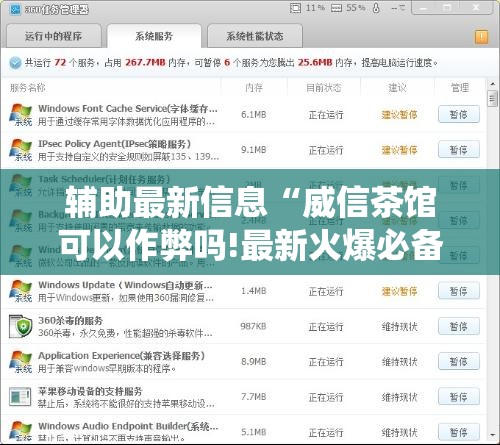Click the IPsec Policy Agent system icon

click(x=21, y=150)
